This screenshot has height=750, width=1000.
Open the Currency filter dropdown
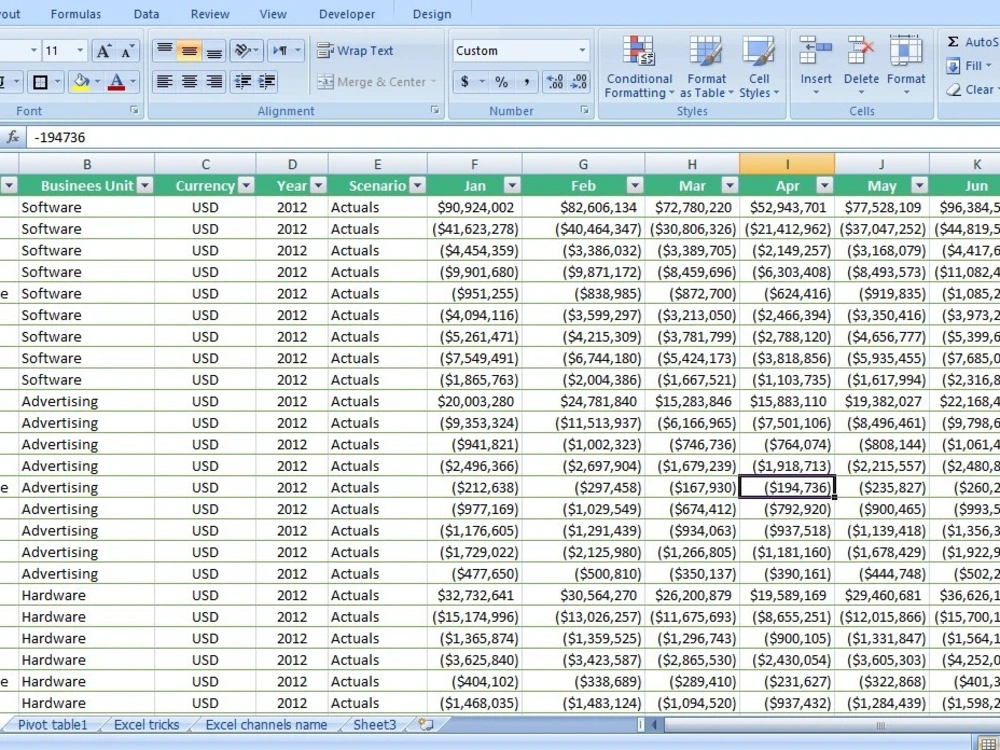pyautogui.click(x=246, y=186)
